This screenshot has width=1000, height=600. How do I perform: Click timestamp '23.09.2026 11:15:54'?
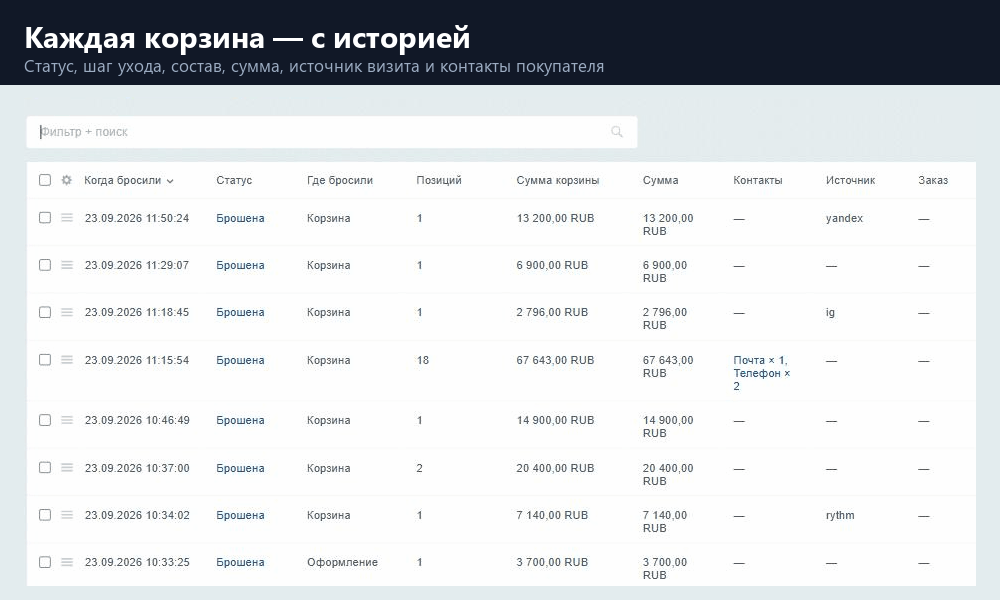pos(136,360)
